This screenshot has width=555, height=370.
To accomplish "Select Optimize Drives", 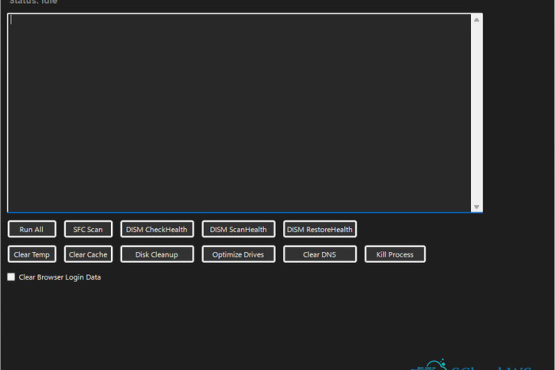I will click(x=238, y=254).
